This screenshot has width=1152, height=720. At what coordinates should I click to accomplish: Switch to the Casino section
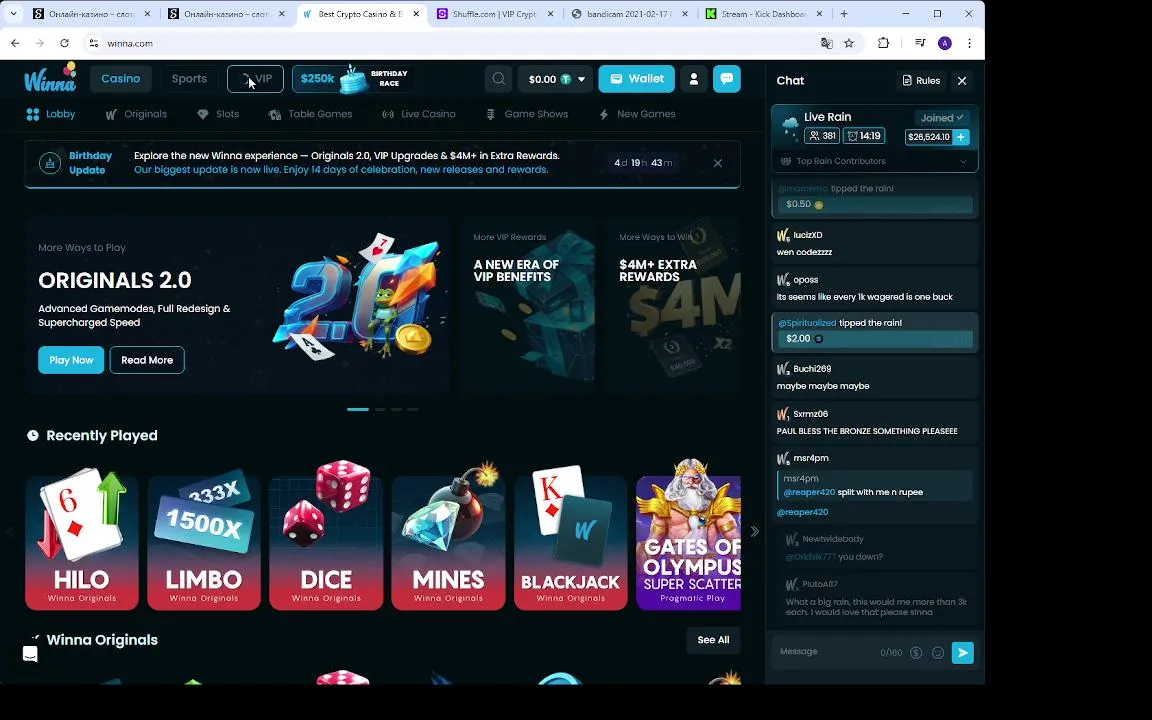pyautogui.click(x=120, y=79)
